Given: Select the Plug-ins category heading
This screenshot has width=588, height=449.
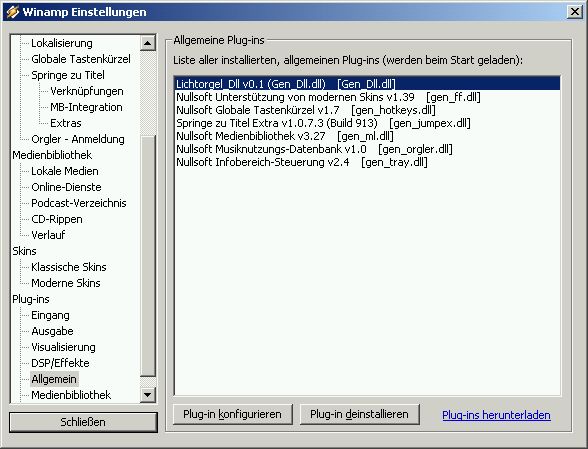Looking at the screenshot, I should tap(31, 299).
